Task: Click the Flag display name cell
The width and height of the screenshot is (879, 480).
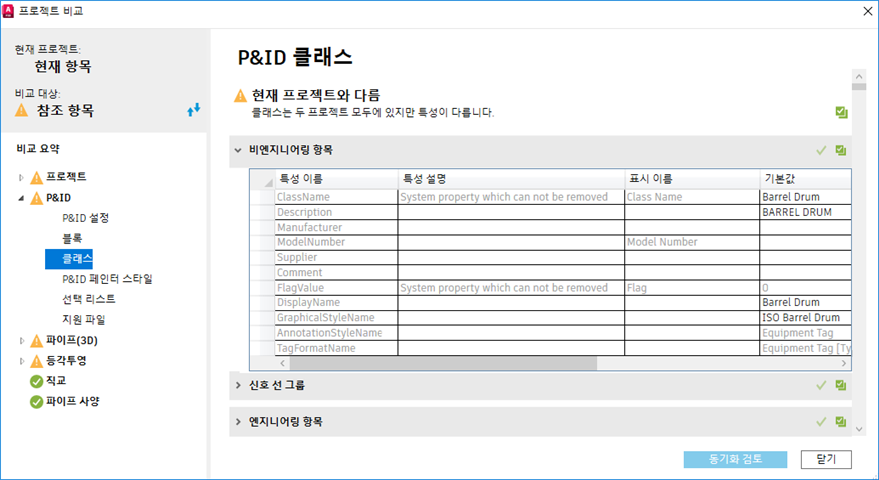Action: tap(692, 288)
